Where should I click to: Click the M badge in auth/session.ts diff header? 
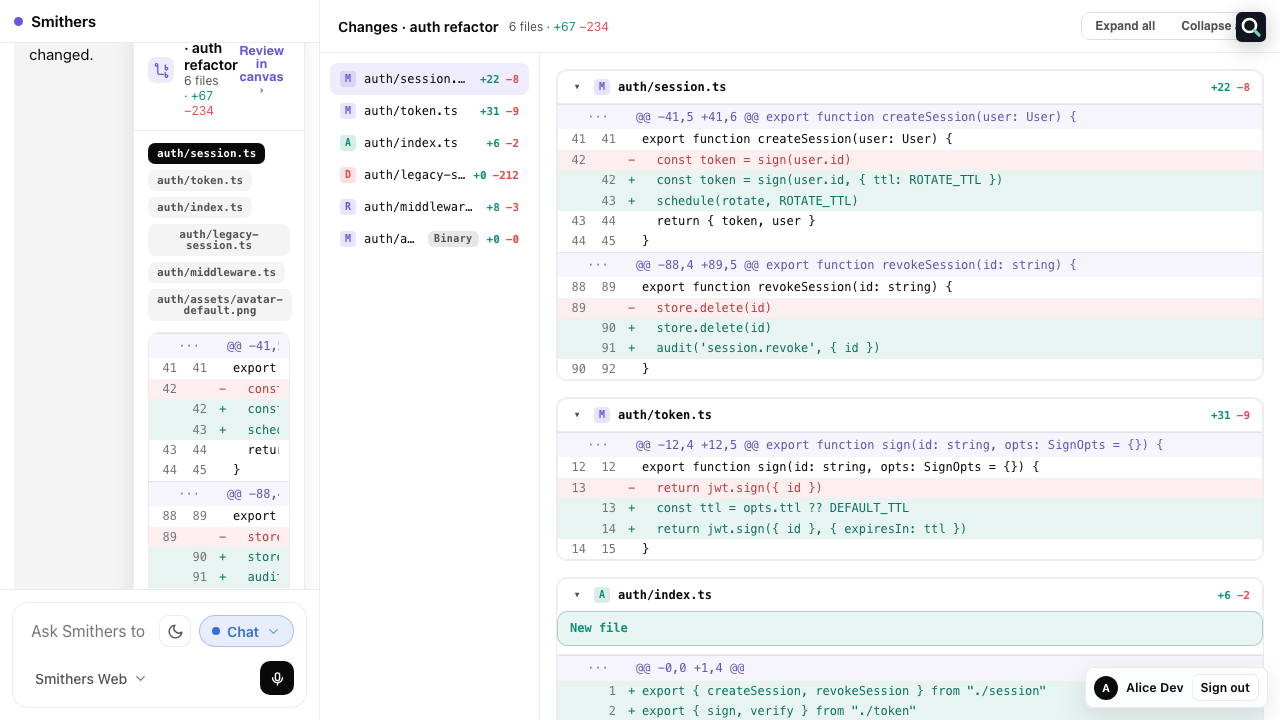(x=602, y=87)
